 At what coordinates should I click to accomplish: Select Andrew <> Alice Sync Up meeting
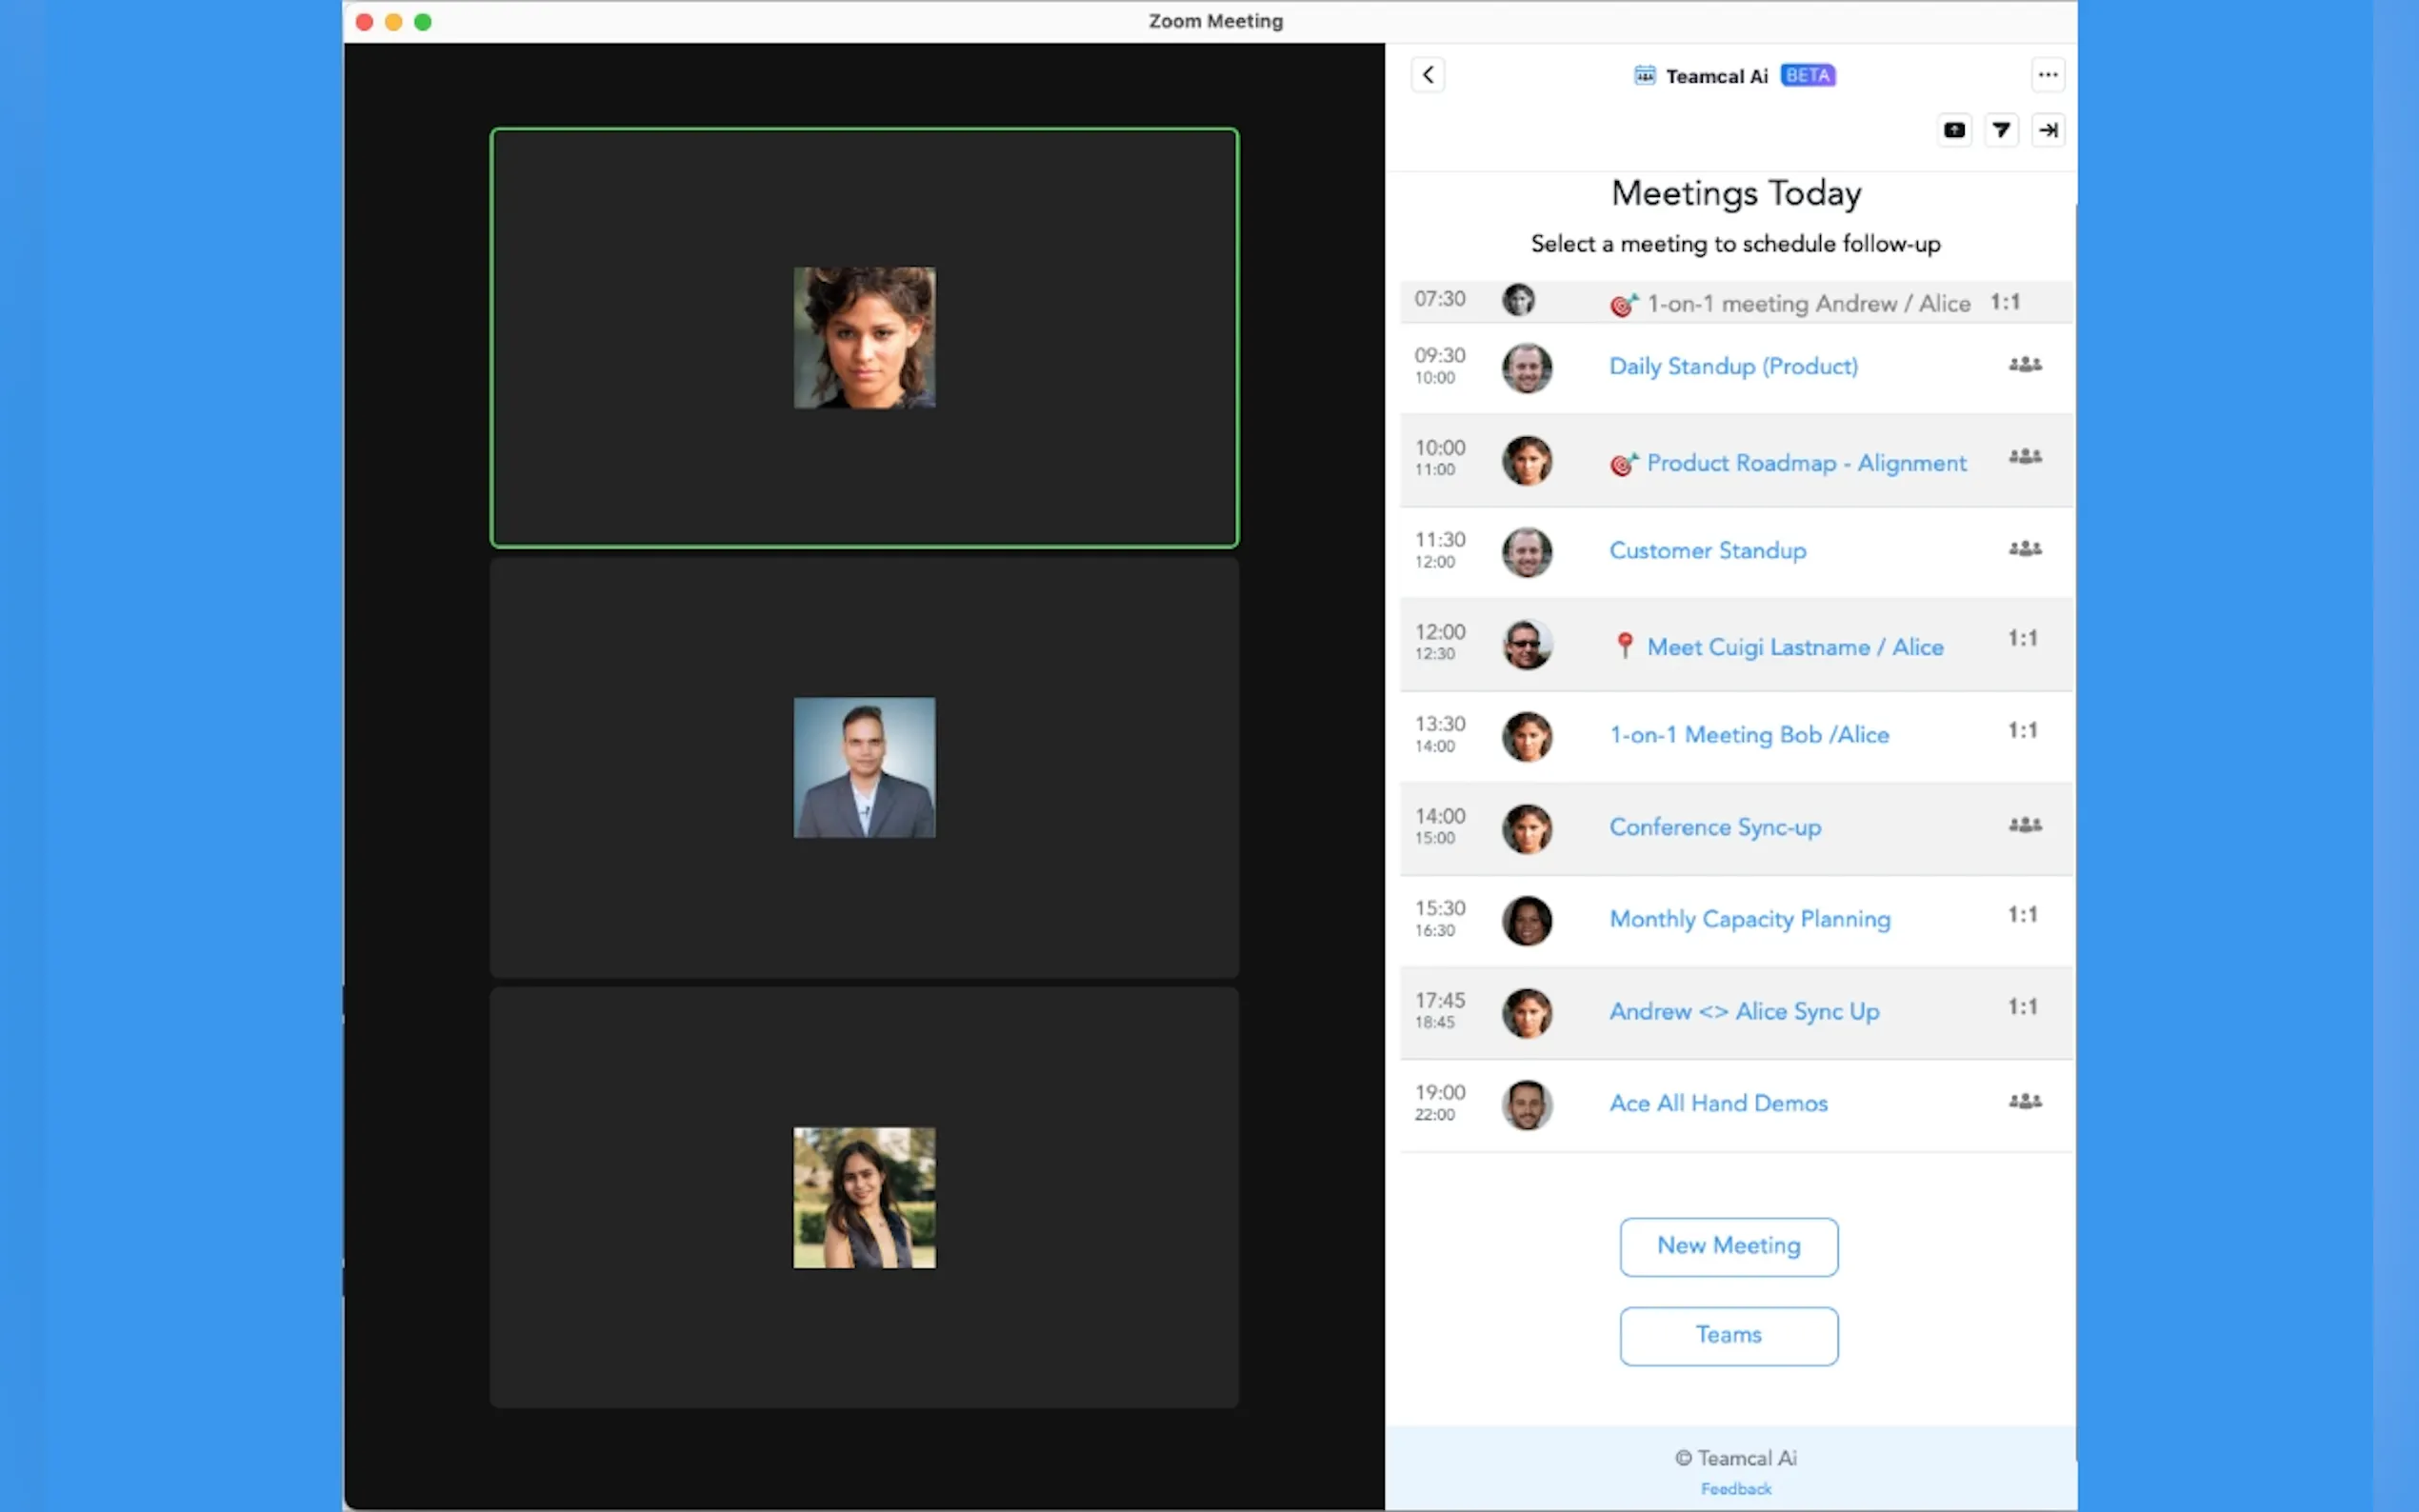click(x=1744, y=1011)
